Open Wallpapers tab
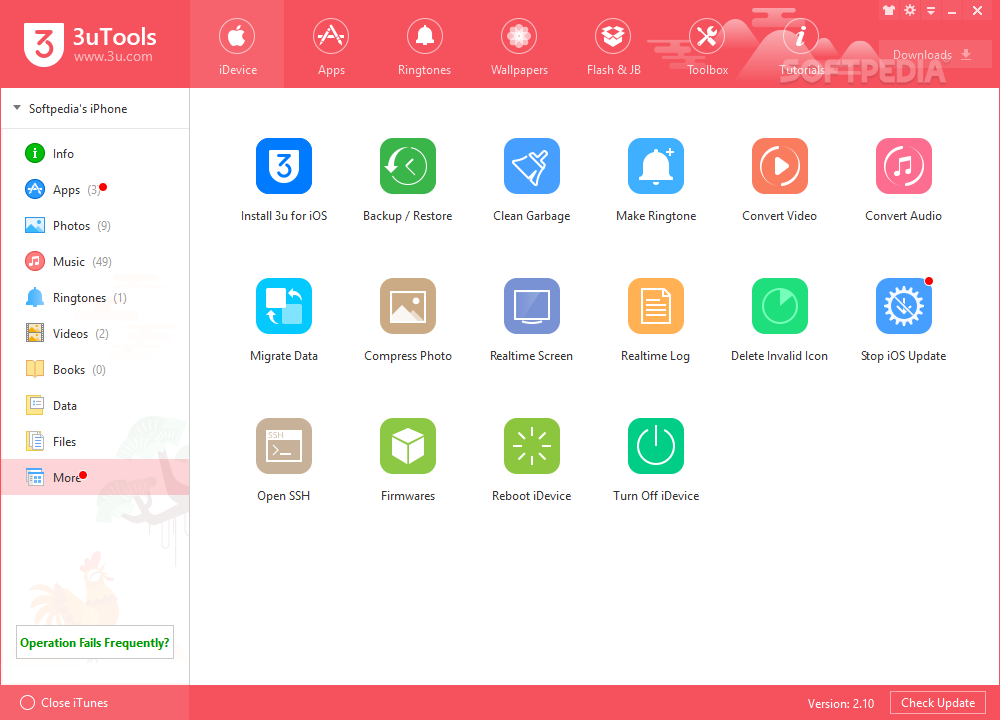 click(x=518, y=45)
